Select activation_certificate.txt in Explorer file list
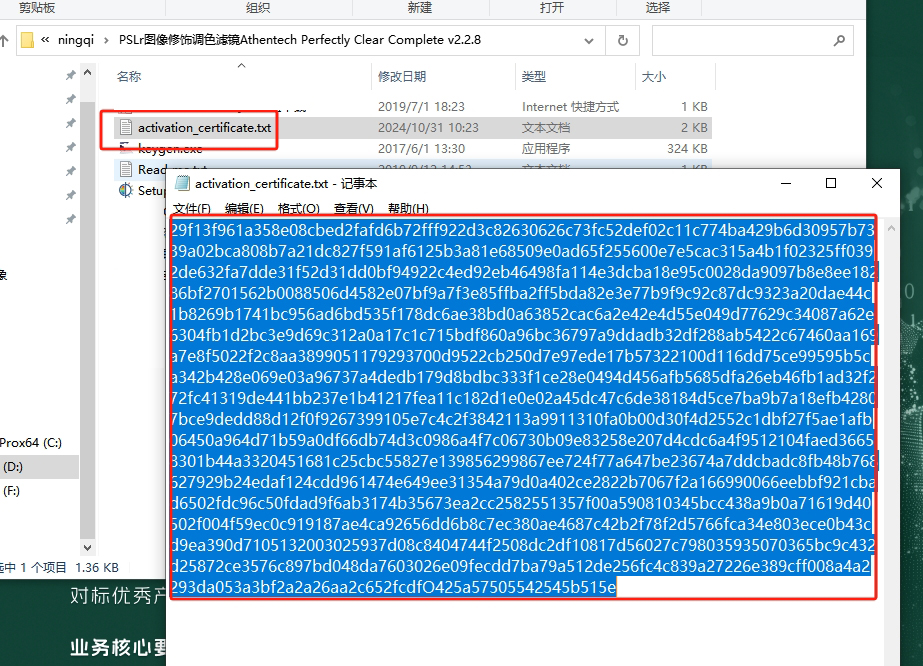Screen dimensions: 923x666 coord(204,128)
